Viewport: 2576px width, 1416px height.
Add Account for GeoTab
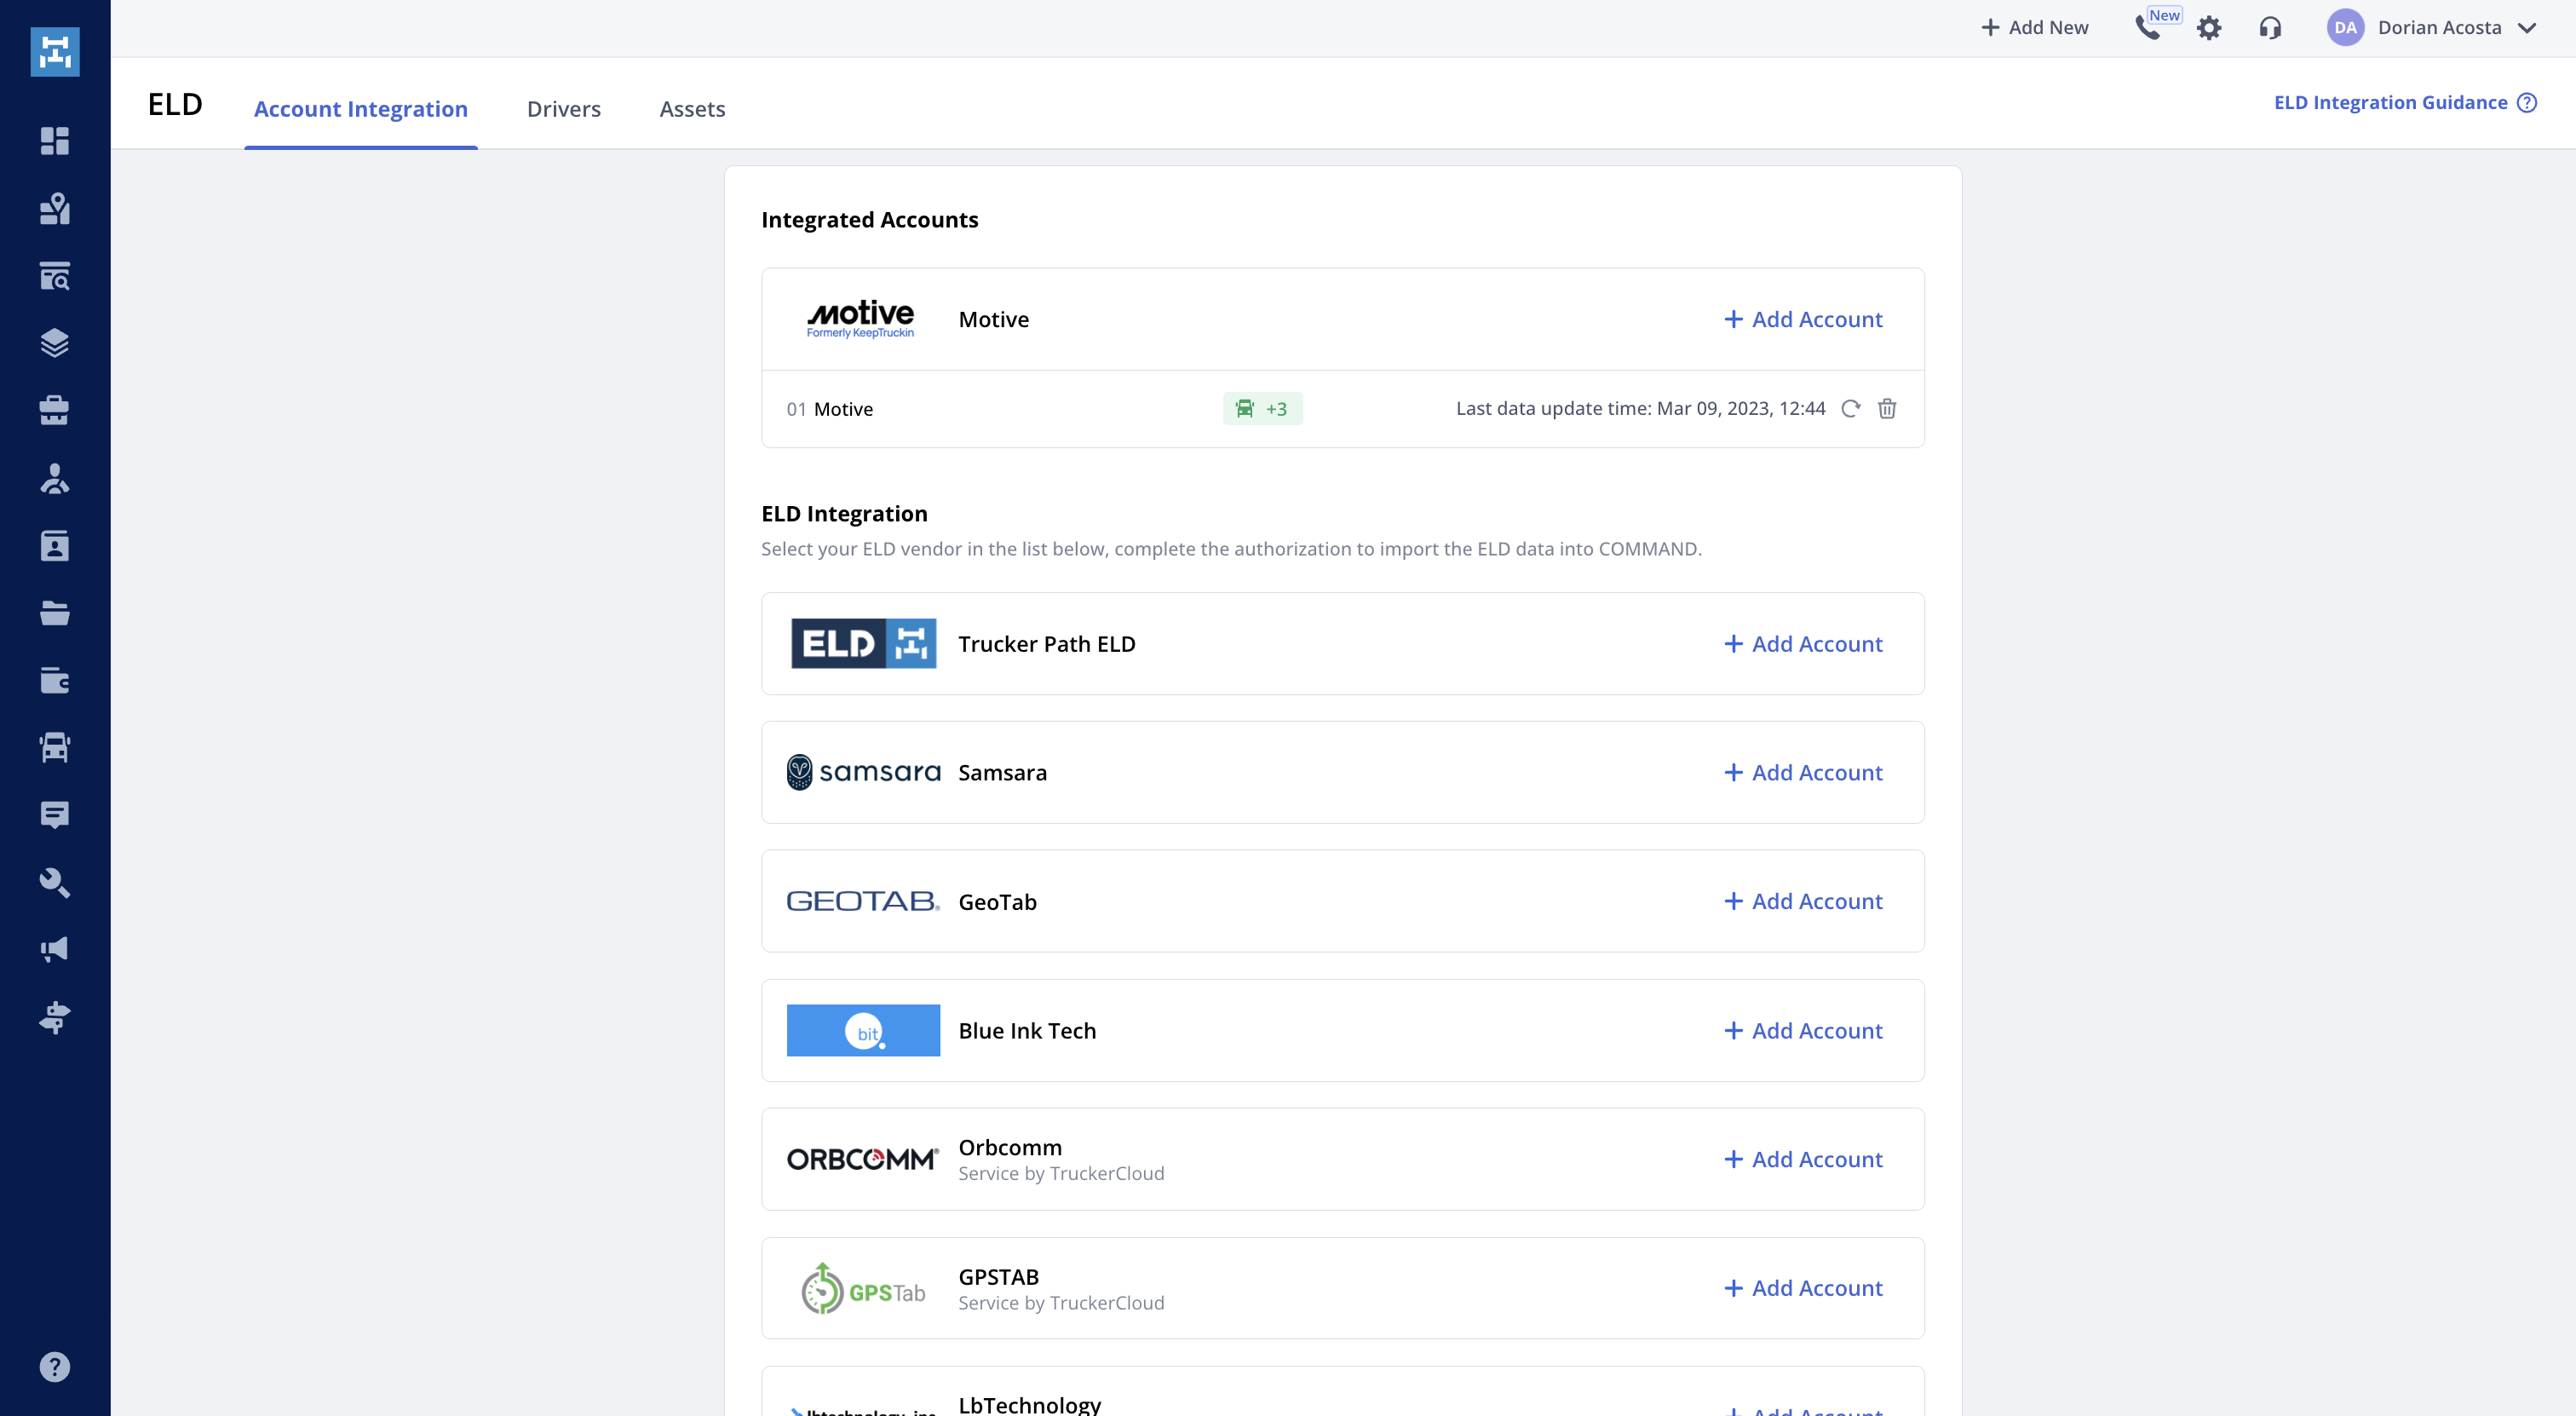(x=1803, y=901)
